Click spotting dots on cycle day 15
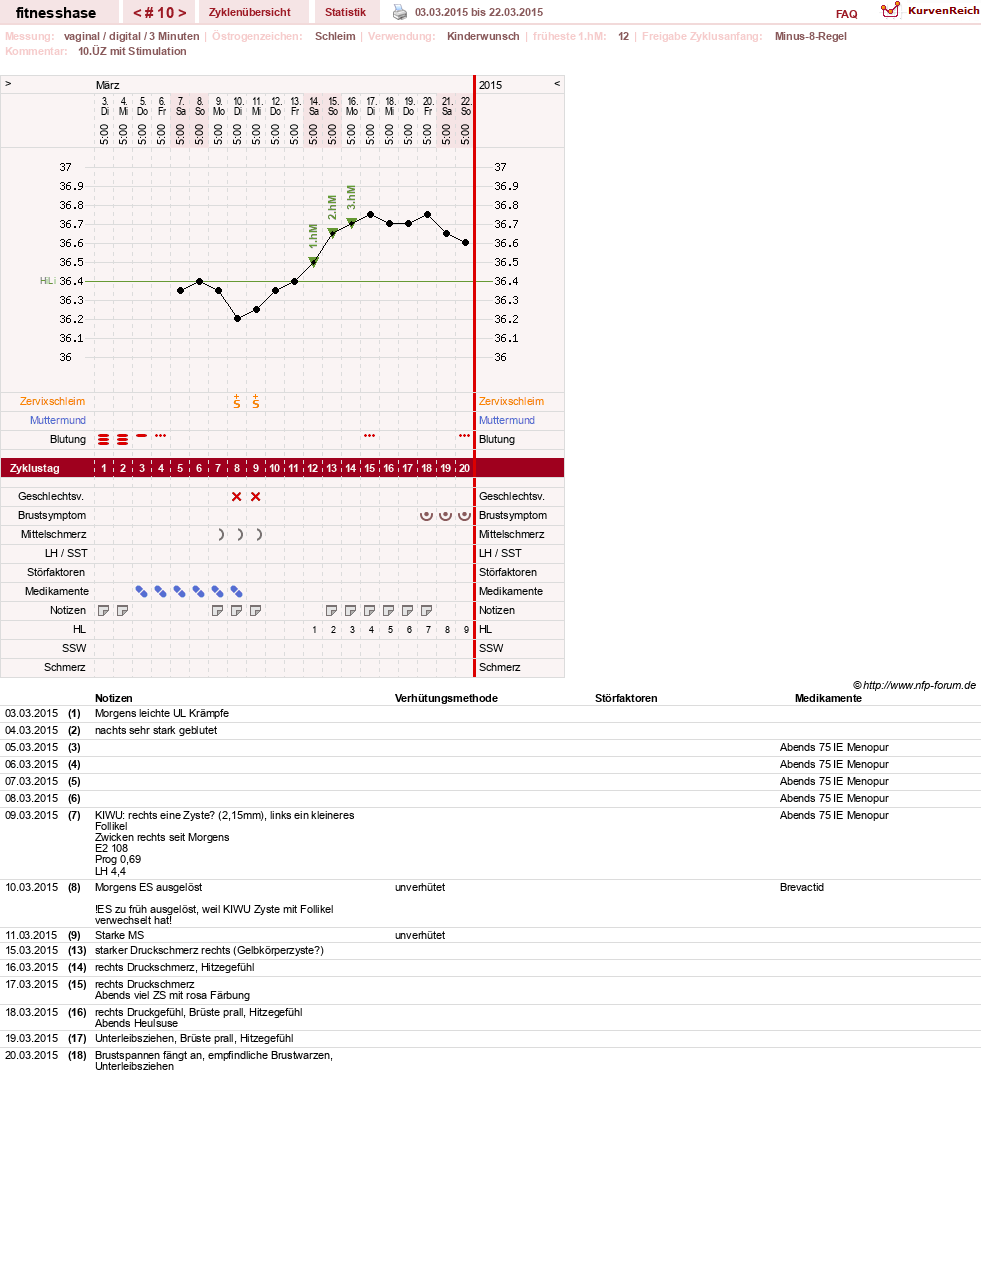 coord(370,436)
